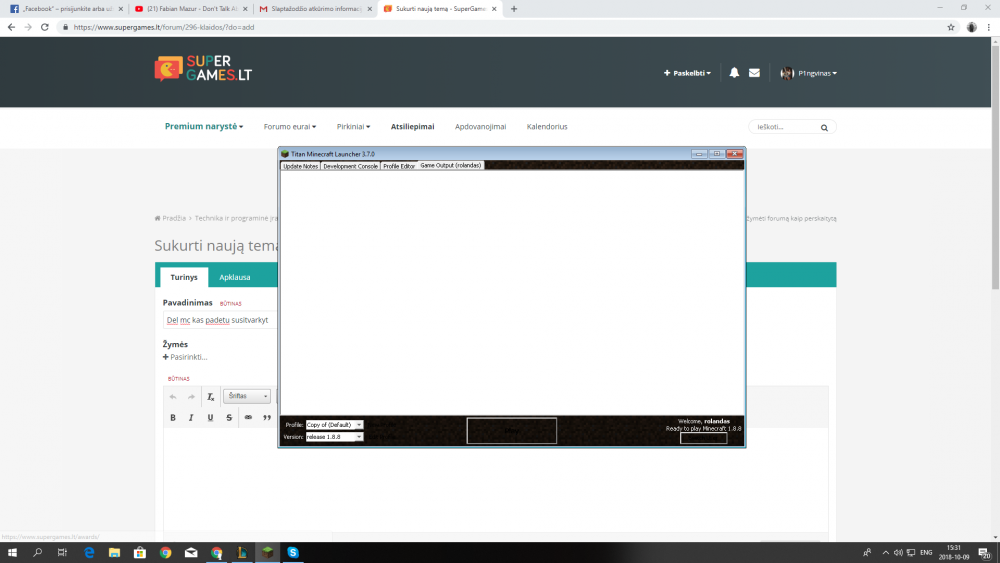Click the Play button in the launcher
Screen dimensions: 1000x563
tap(511, 430)
